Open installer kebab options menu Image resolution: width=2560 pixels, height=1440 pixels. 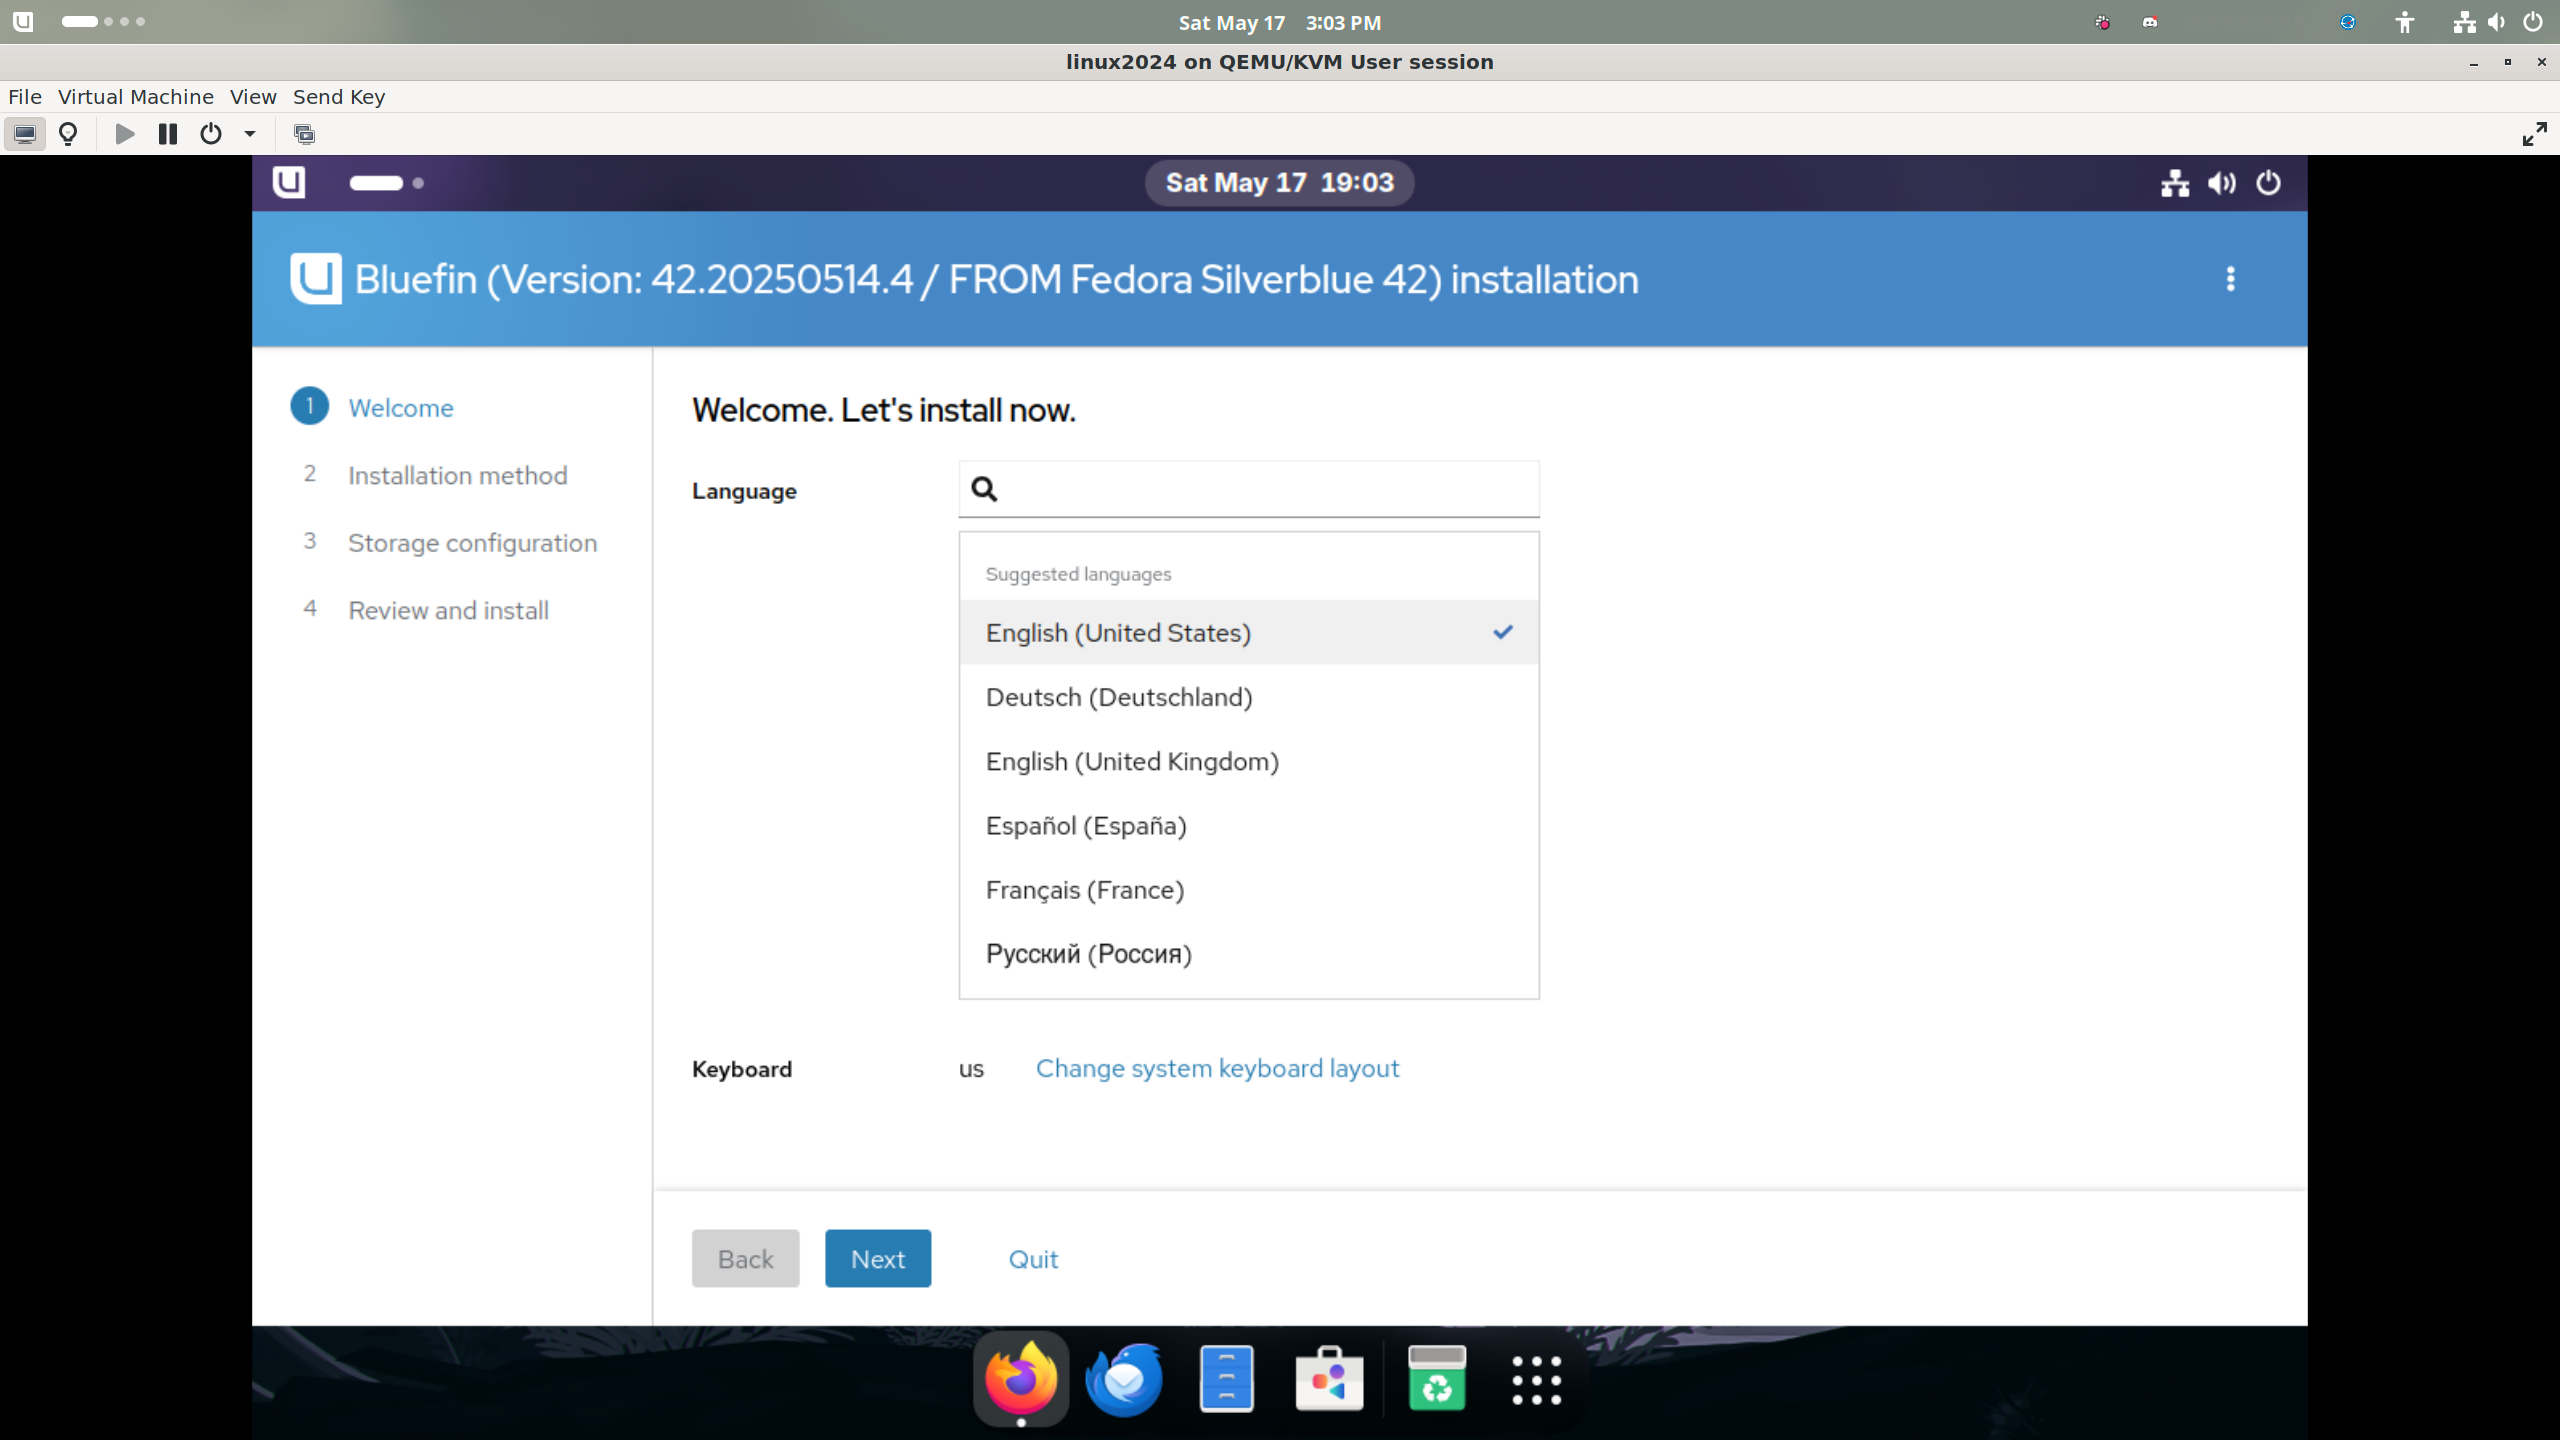(2230, 279)
